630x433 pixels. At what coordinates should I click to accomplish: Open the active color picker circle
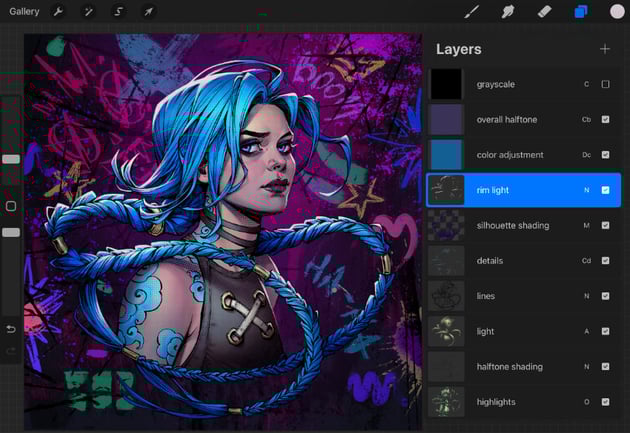click(617, 12)
